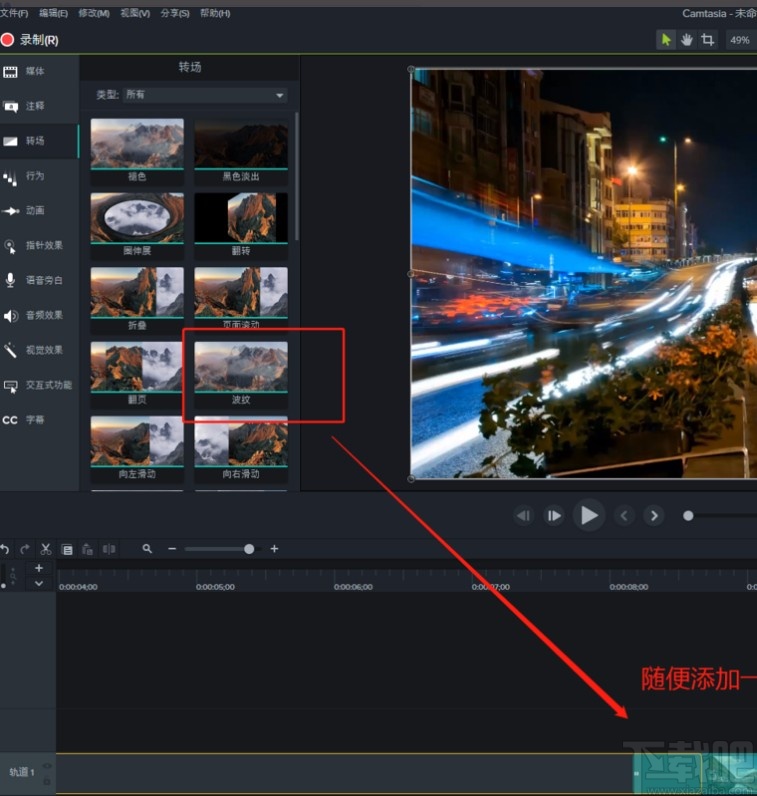Open the 编辑(E) menu
This screenshot has width=757, height=796.
(x=53, y=13)
